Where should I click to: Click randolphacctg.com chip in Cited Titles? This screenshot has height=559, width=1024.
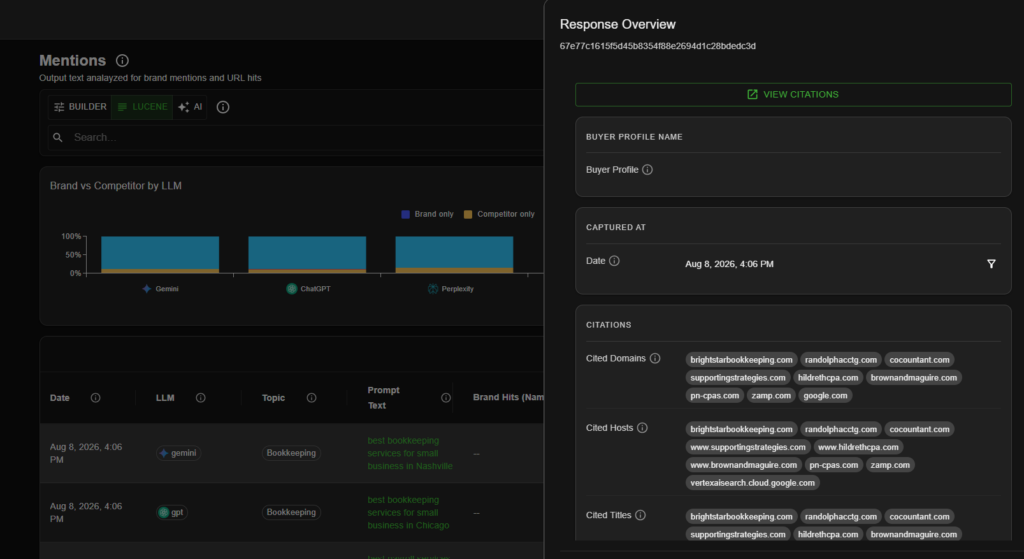point(840,517)
